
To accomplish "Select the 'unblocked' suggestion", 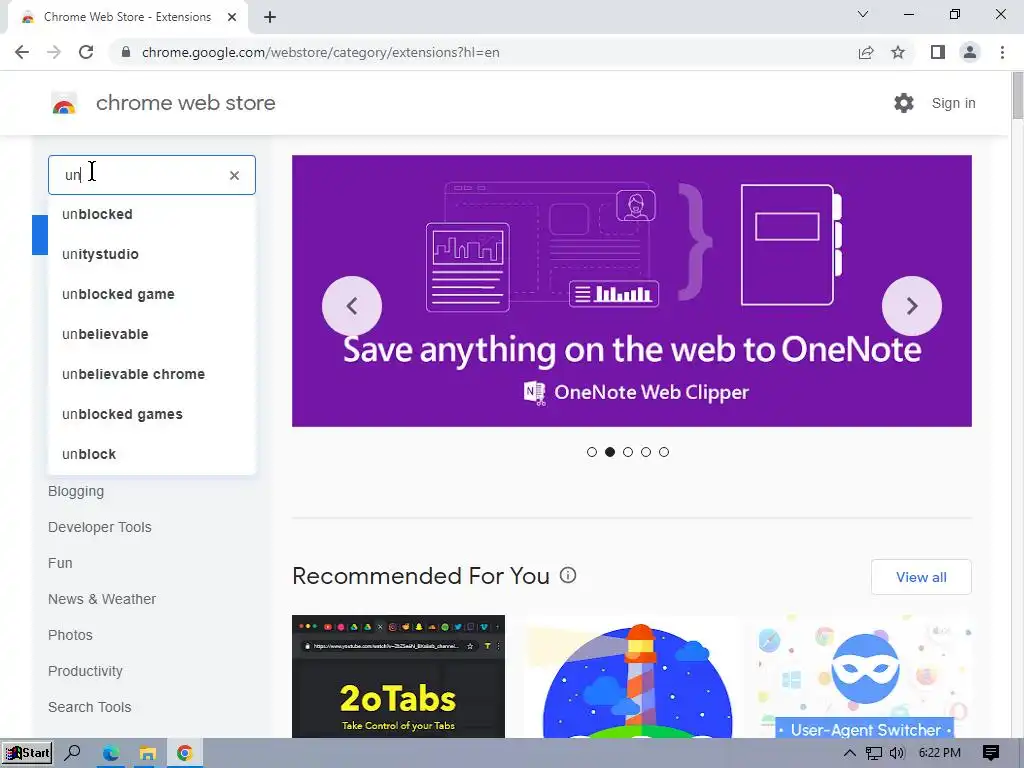I will pos(152,214).
